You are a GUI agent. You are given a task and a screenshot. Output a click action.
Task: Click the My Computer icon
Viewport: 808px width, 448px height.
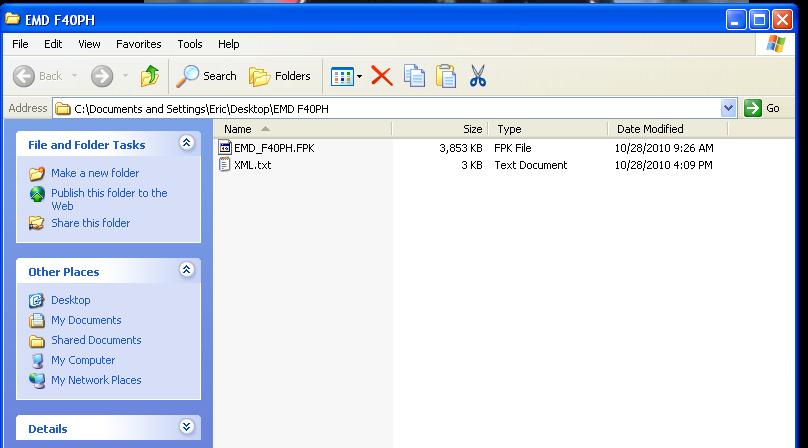[37, 360]
